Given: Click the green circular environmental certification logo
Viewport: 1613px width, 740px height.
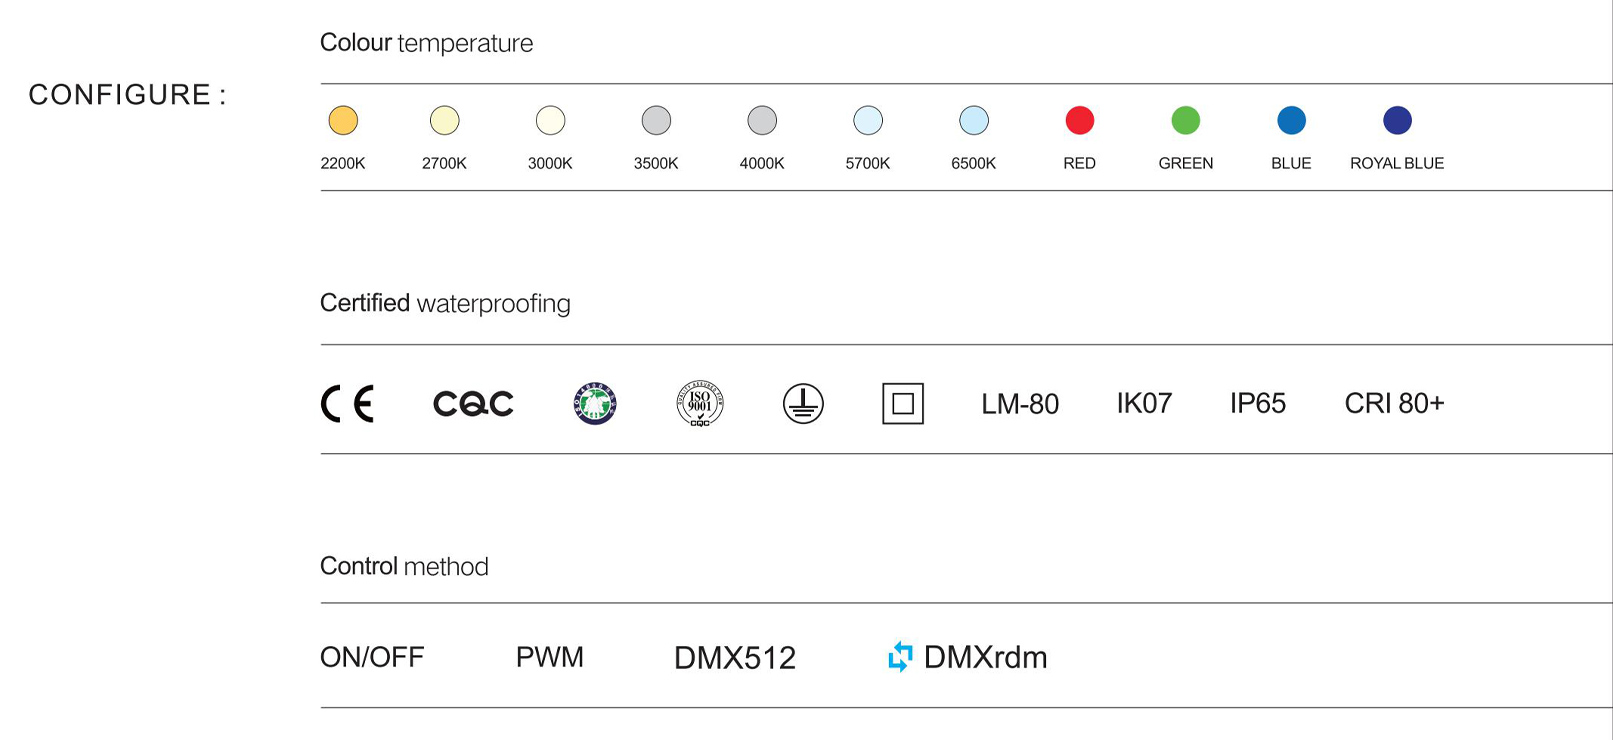Looking at the screenshot, I should 595,404.
